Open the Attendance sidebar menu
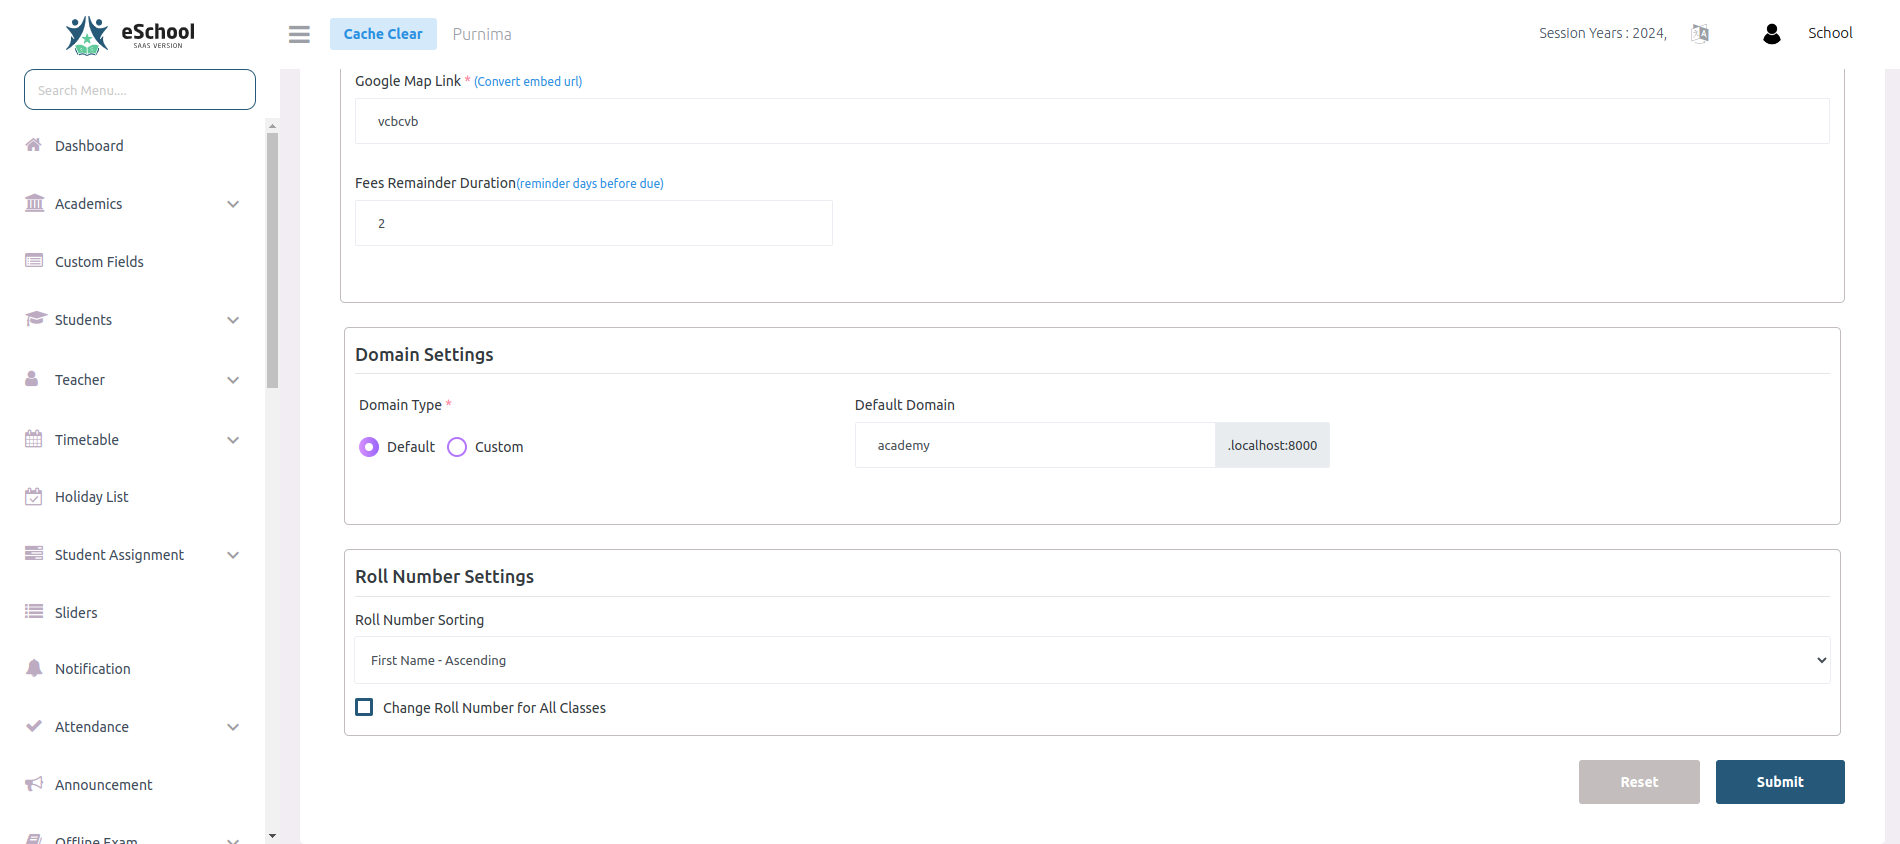This screenshot has height=844, width=1900. [x=92, y=727]
